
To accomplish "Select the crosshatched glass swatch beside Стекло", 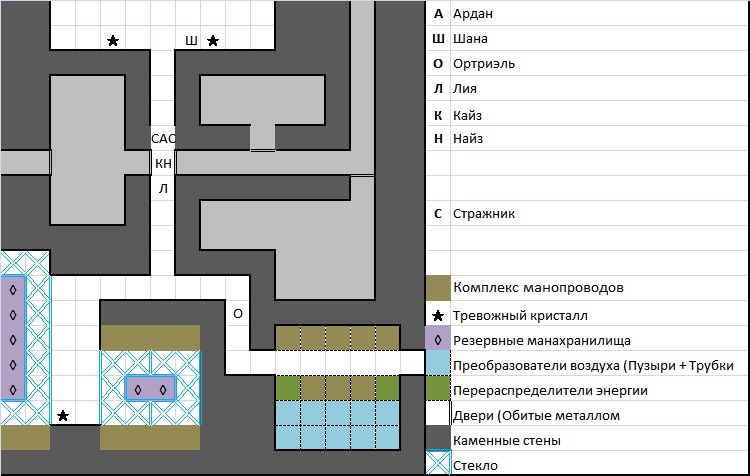I will pos(438,463).
